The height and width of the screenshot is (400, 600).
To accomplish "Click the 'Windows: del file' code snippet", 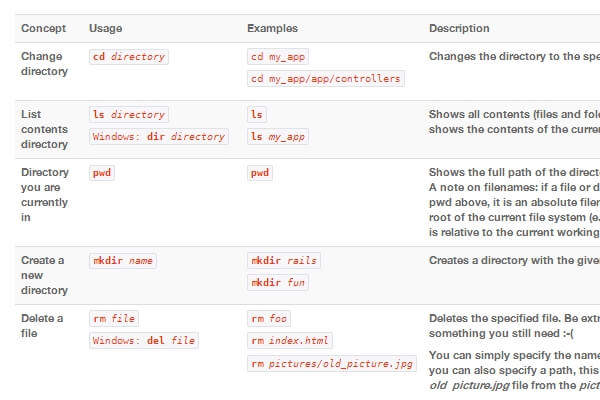I will [x=143, y=341].
